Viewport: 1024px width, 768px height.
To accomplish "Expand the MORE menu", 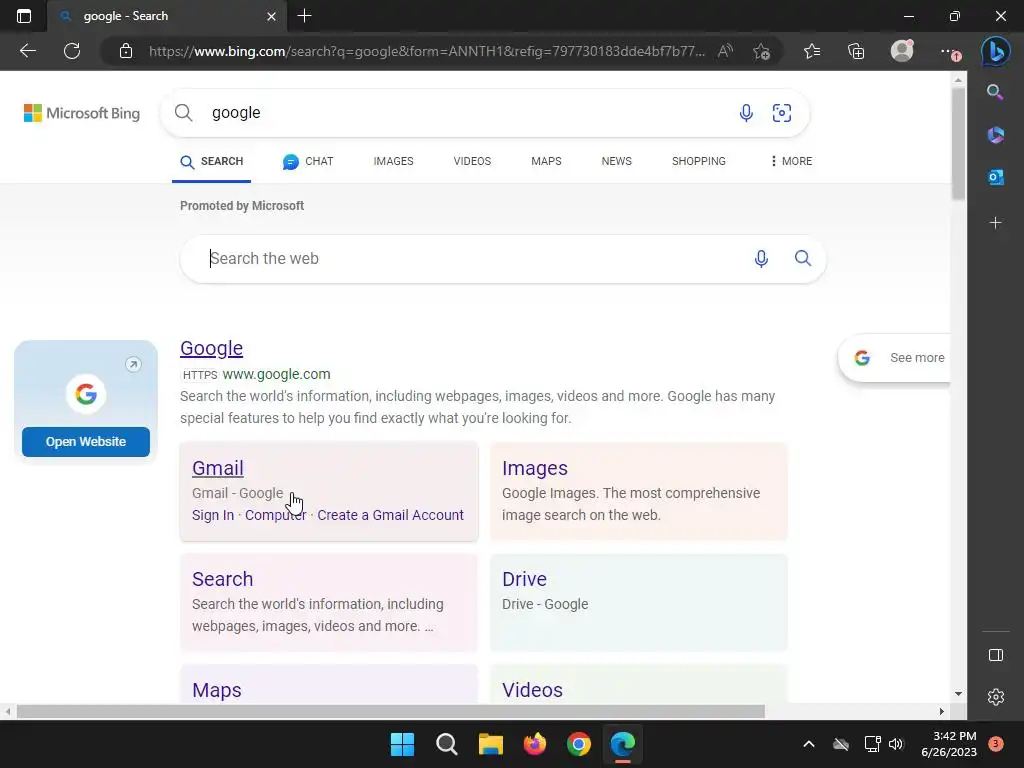I will (x=791, y=161).
